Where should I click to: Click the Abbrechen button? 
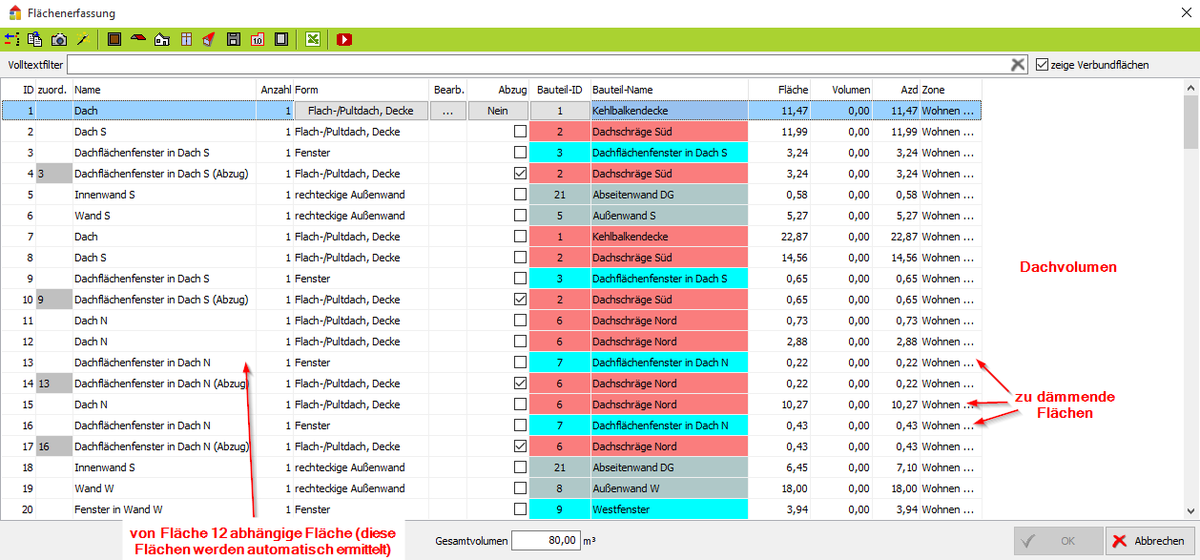click(x=1148, y=540)
